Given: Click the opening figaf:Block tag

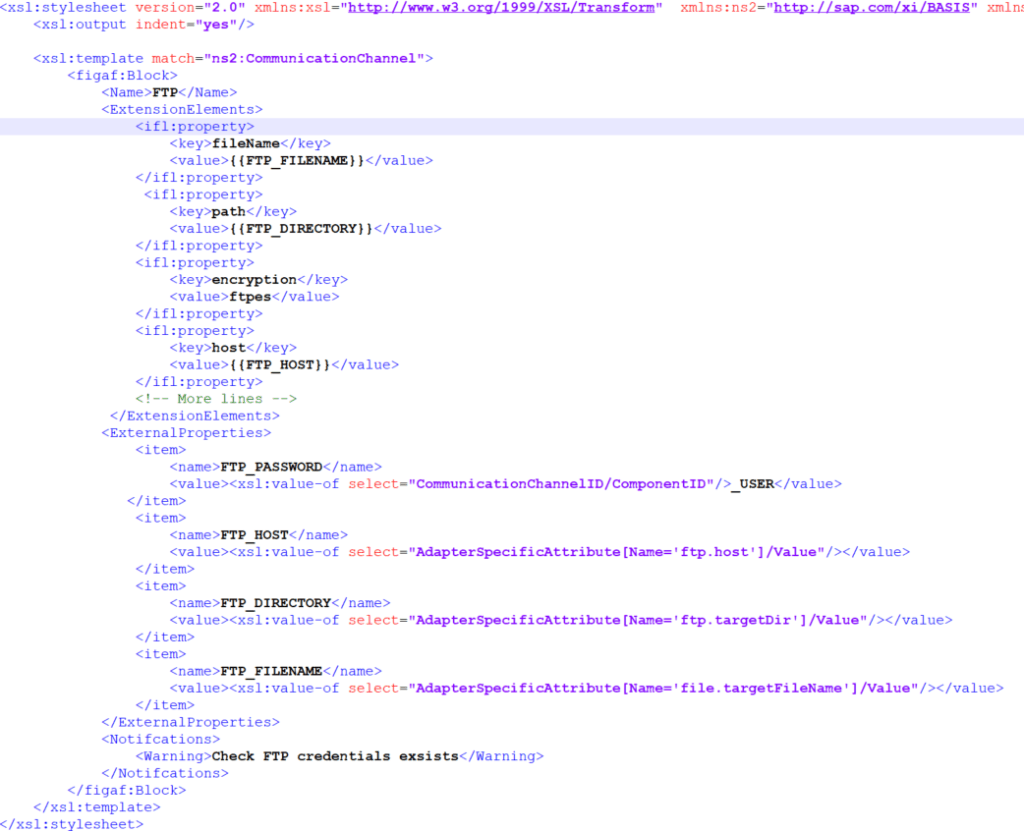Looking at the screenshot, I should point(122,76).
